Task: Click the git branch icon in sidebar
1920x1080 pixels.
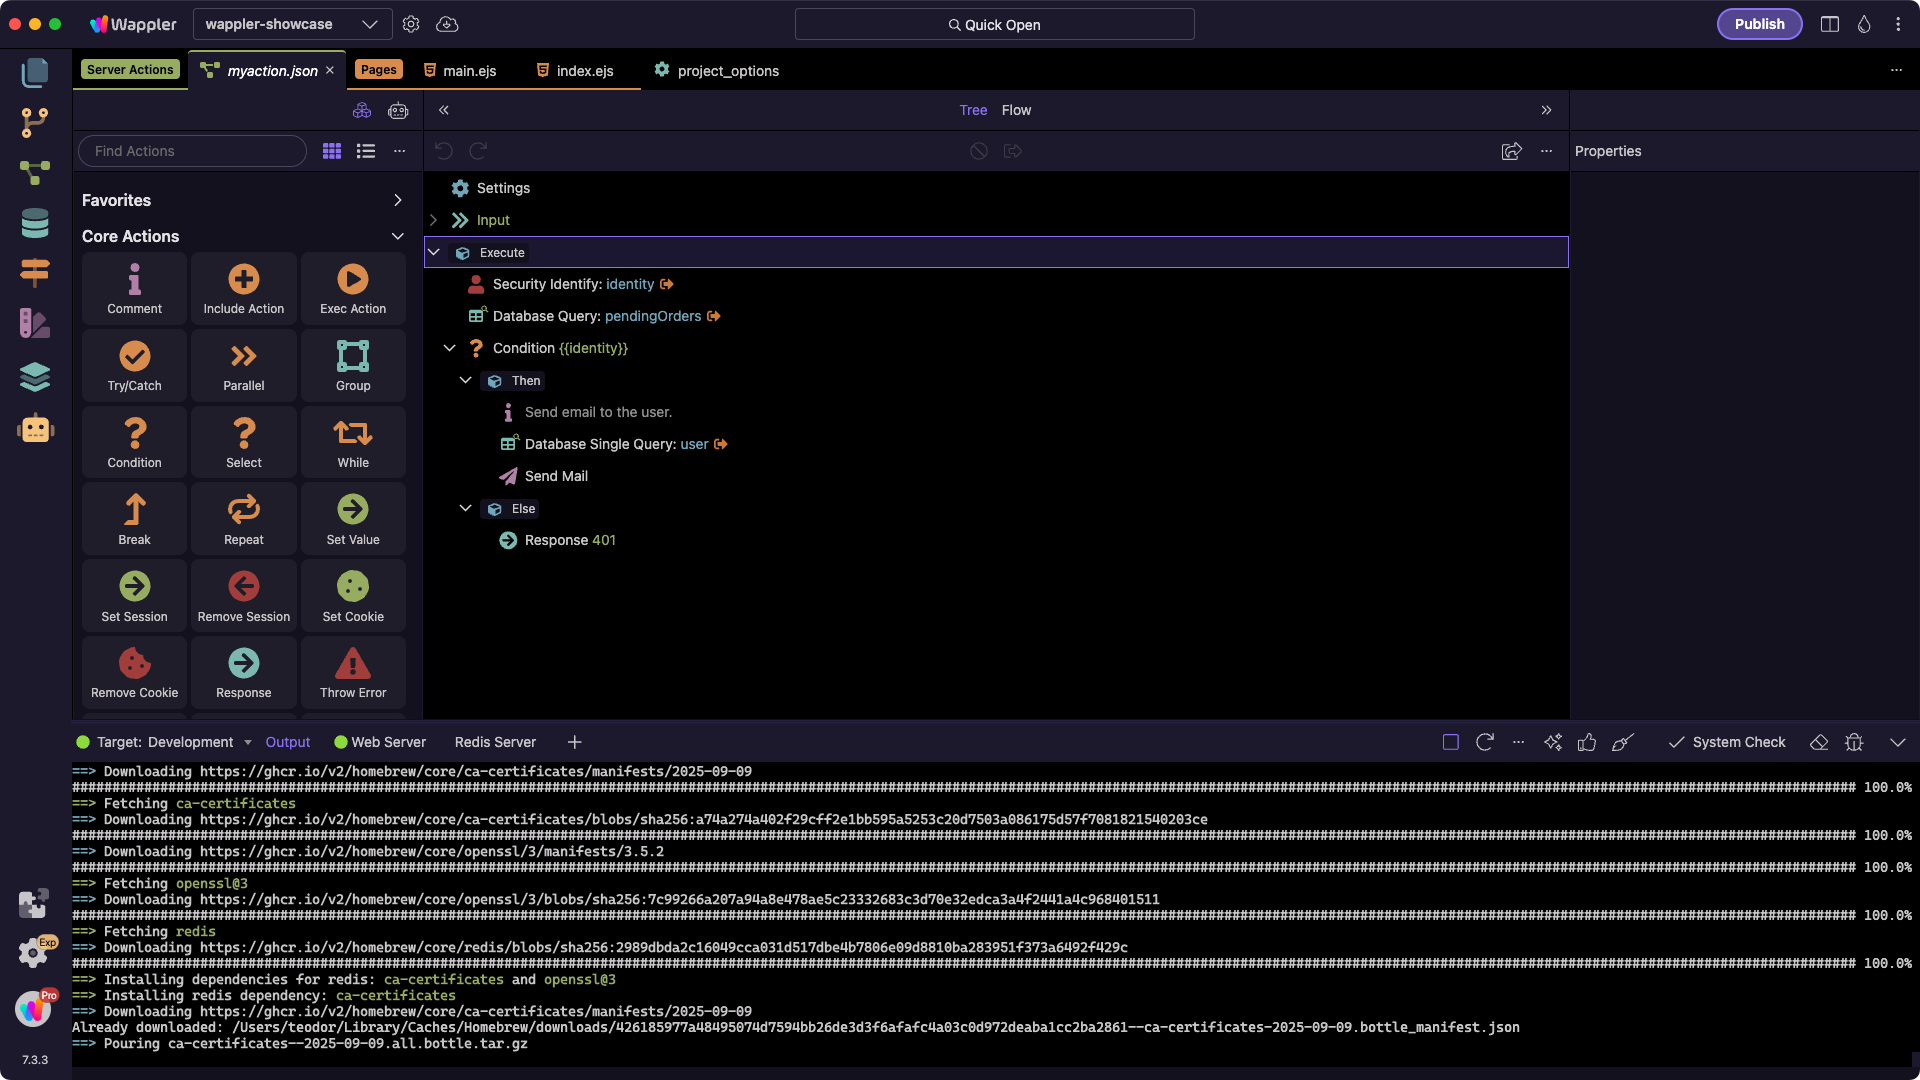Action: point(35,123)
